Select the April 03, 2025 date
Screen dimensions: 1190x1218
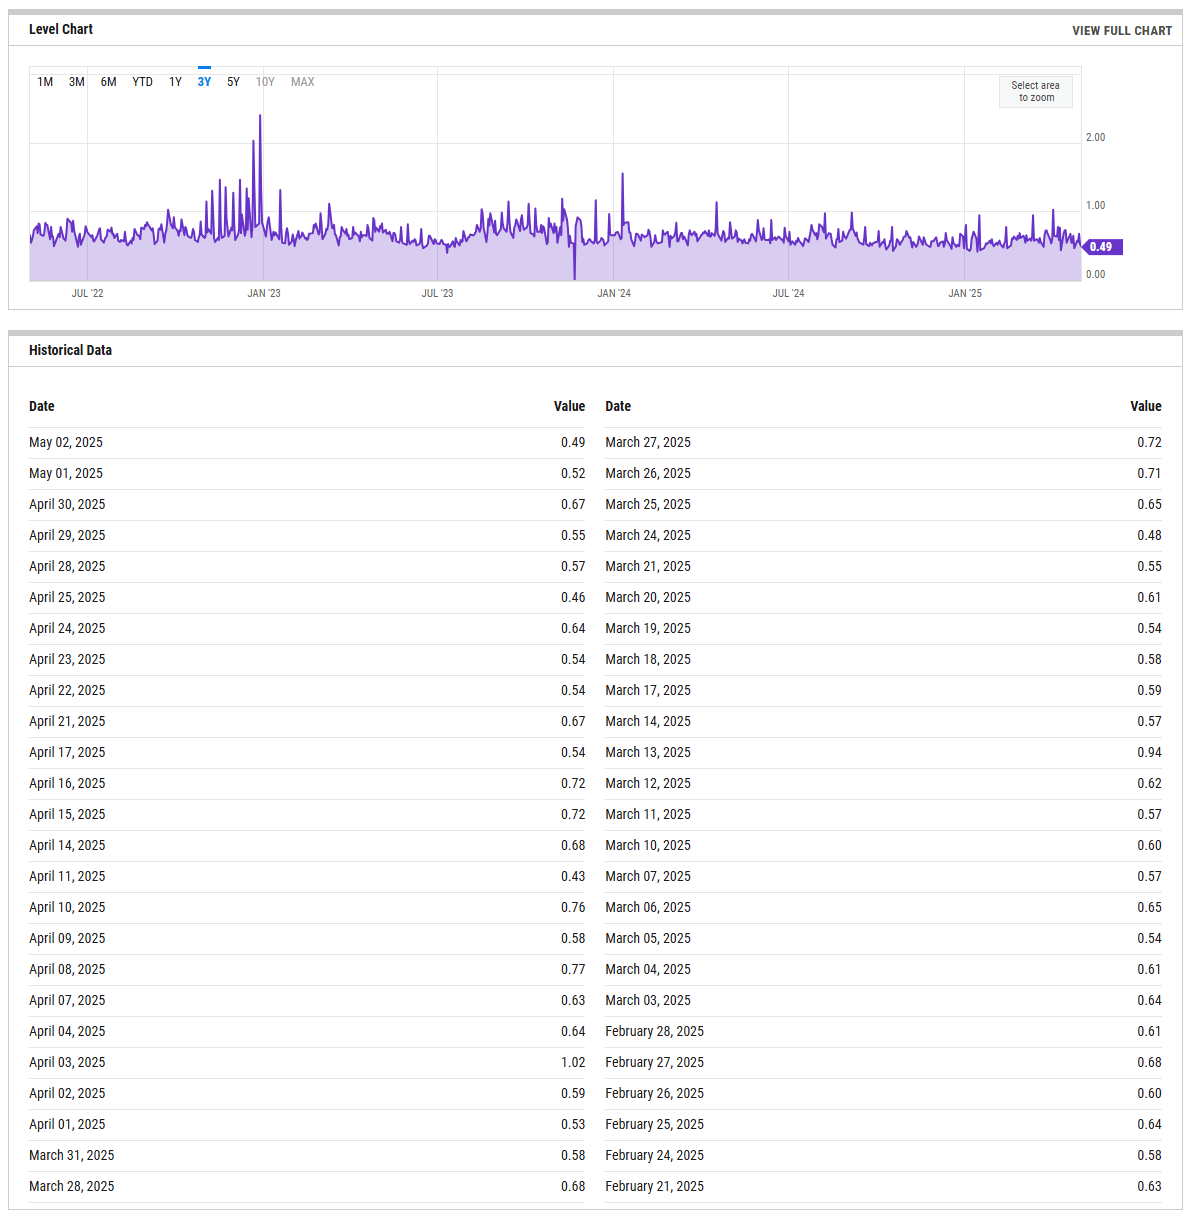[x=67, y=1062]
